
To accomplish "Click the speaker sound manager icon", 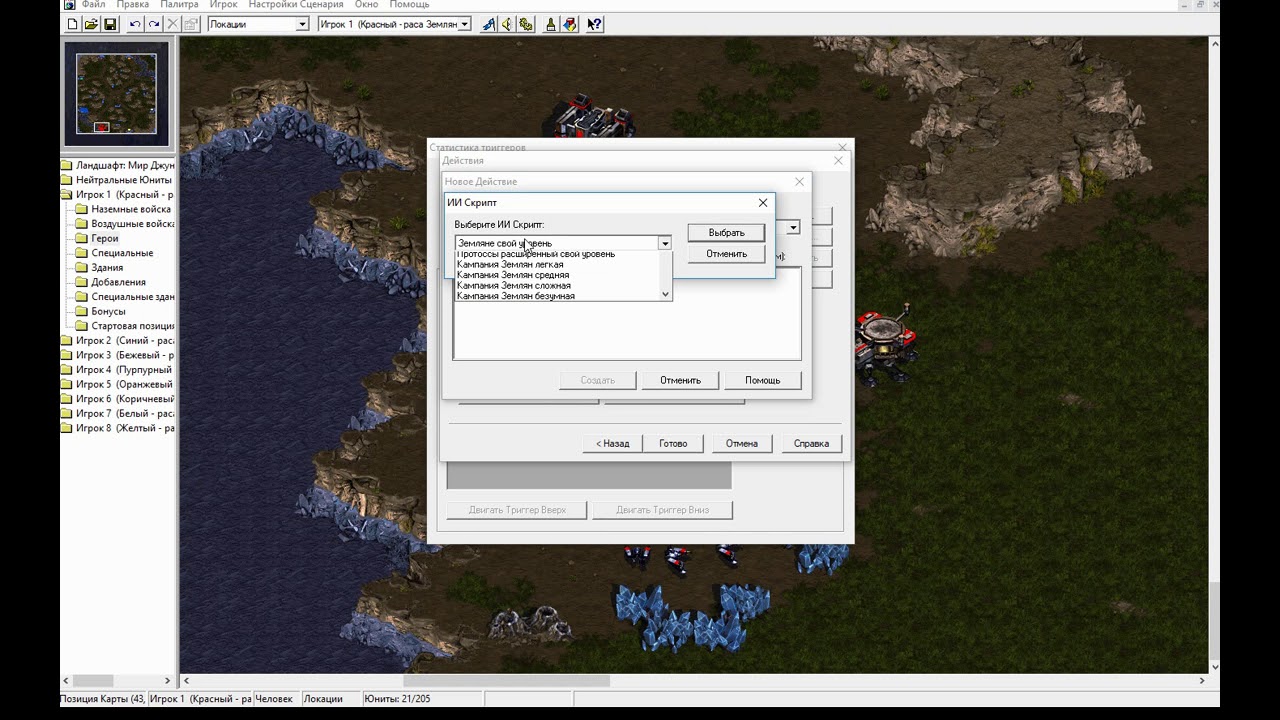I will point(507,24).
